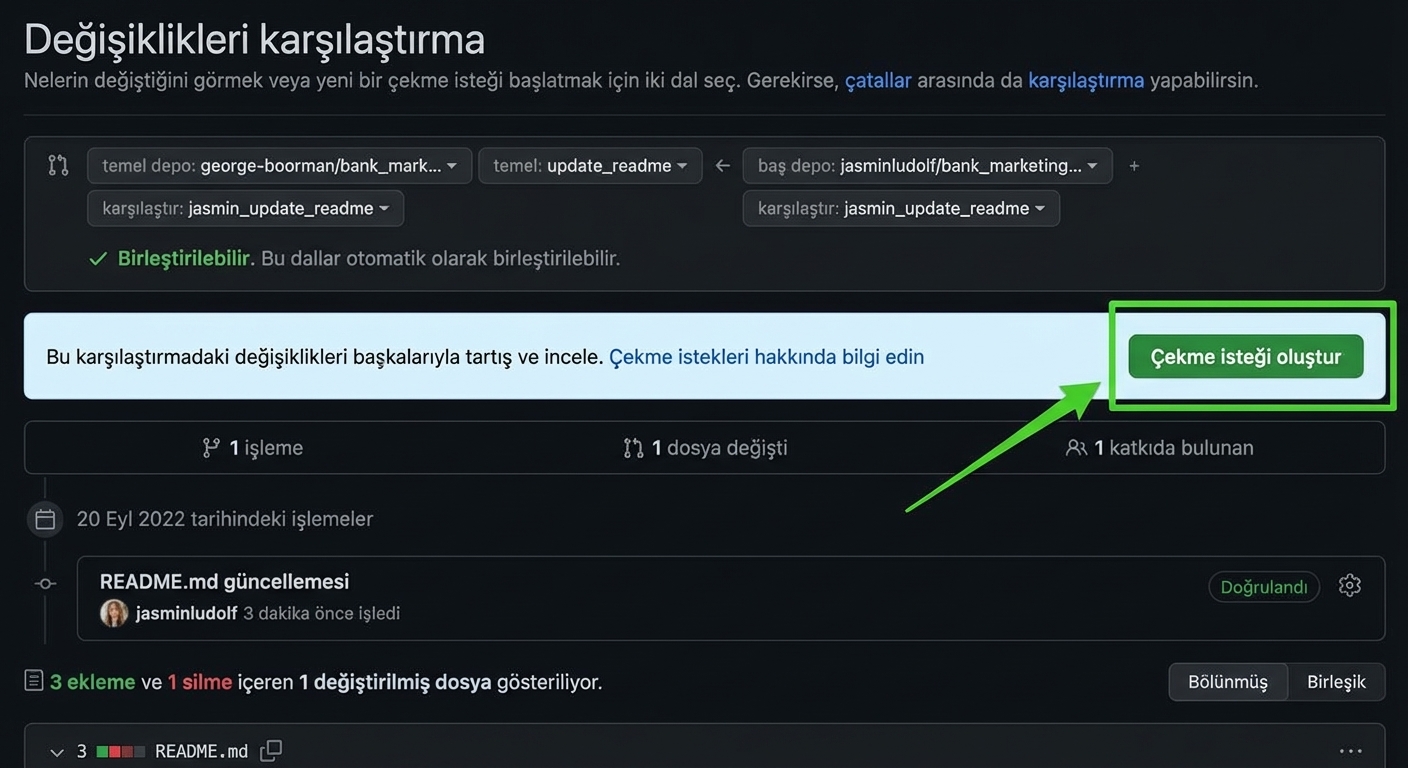Click the copy icon next to README.md

click(x=269, y=749)
